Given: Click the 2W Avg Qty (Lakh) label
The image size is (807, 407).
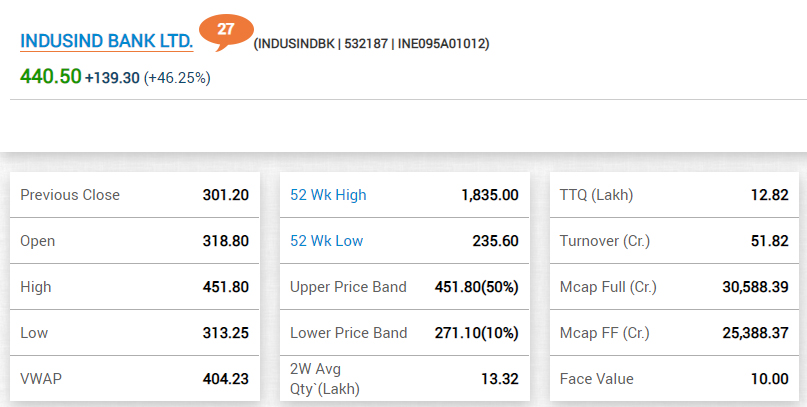Looking at the screenshot, I should [x=325, y=379].
